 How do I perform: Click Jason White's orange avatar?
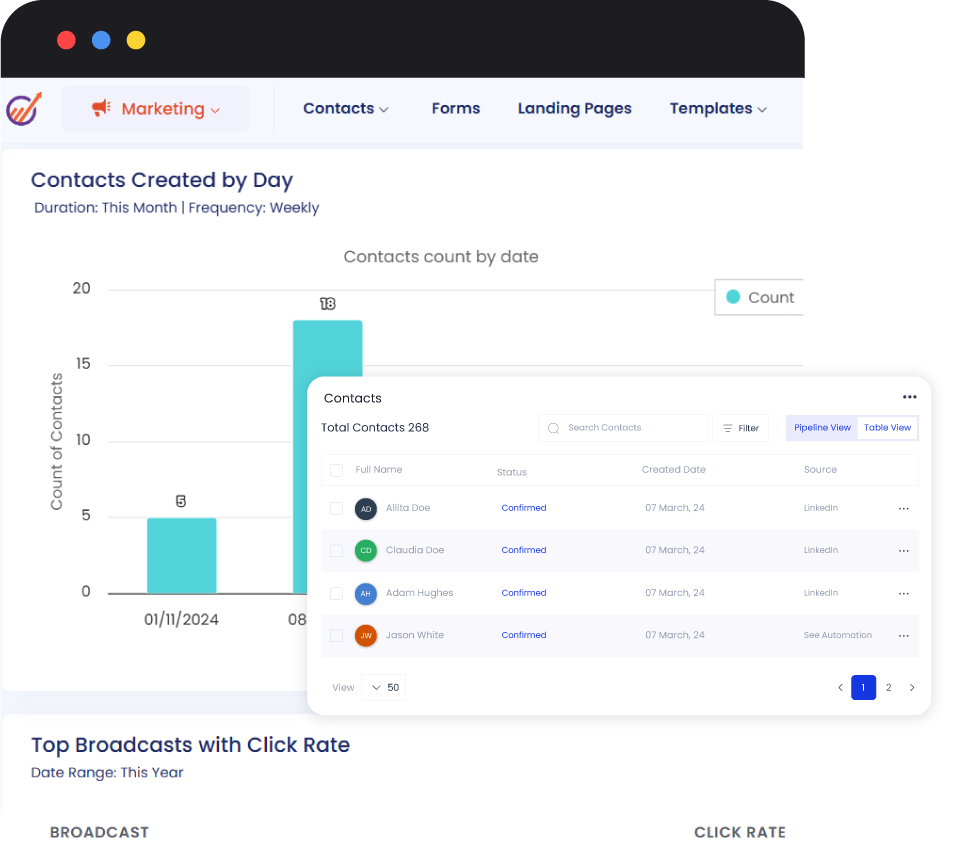tap(365, 636)
